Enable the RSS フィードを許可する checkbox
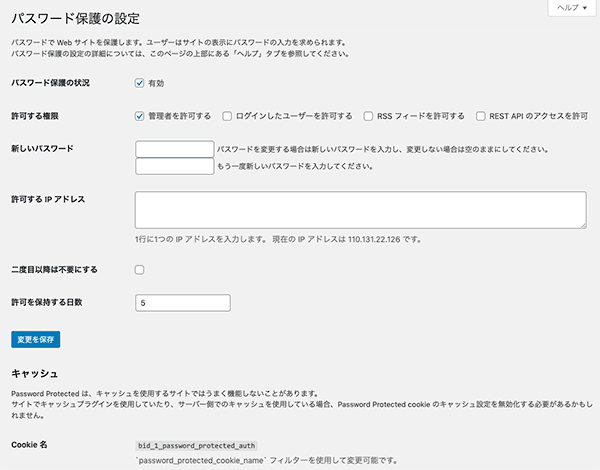The height and width of the screenshot is (470, 600). (x=369, y=116)
